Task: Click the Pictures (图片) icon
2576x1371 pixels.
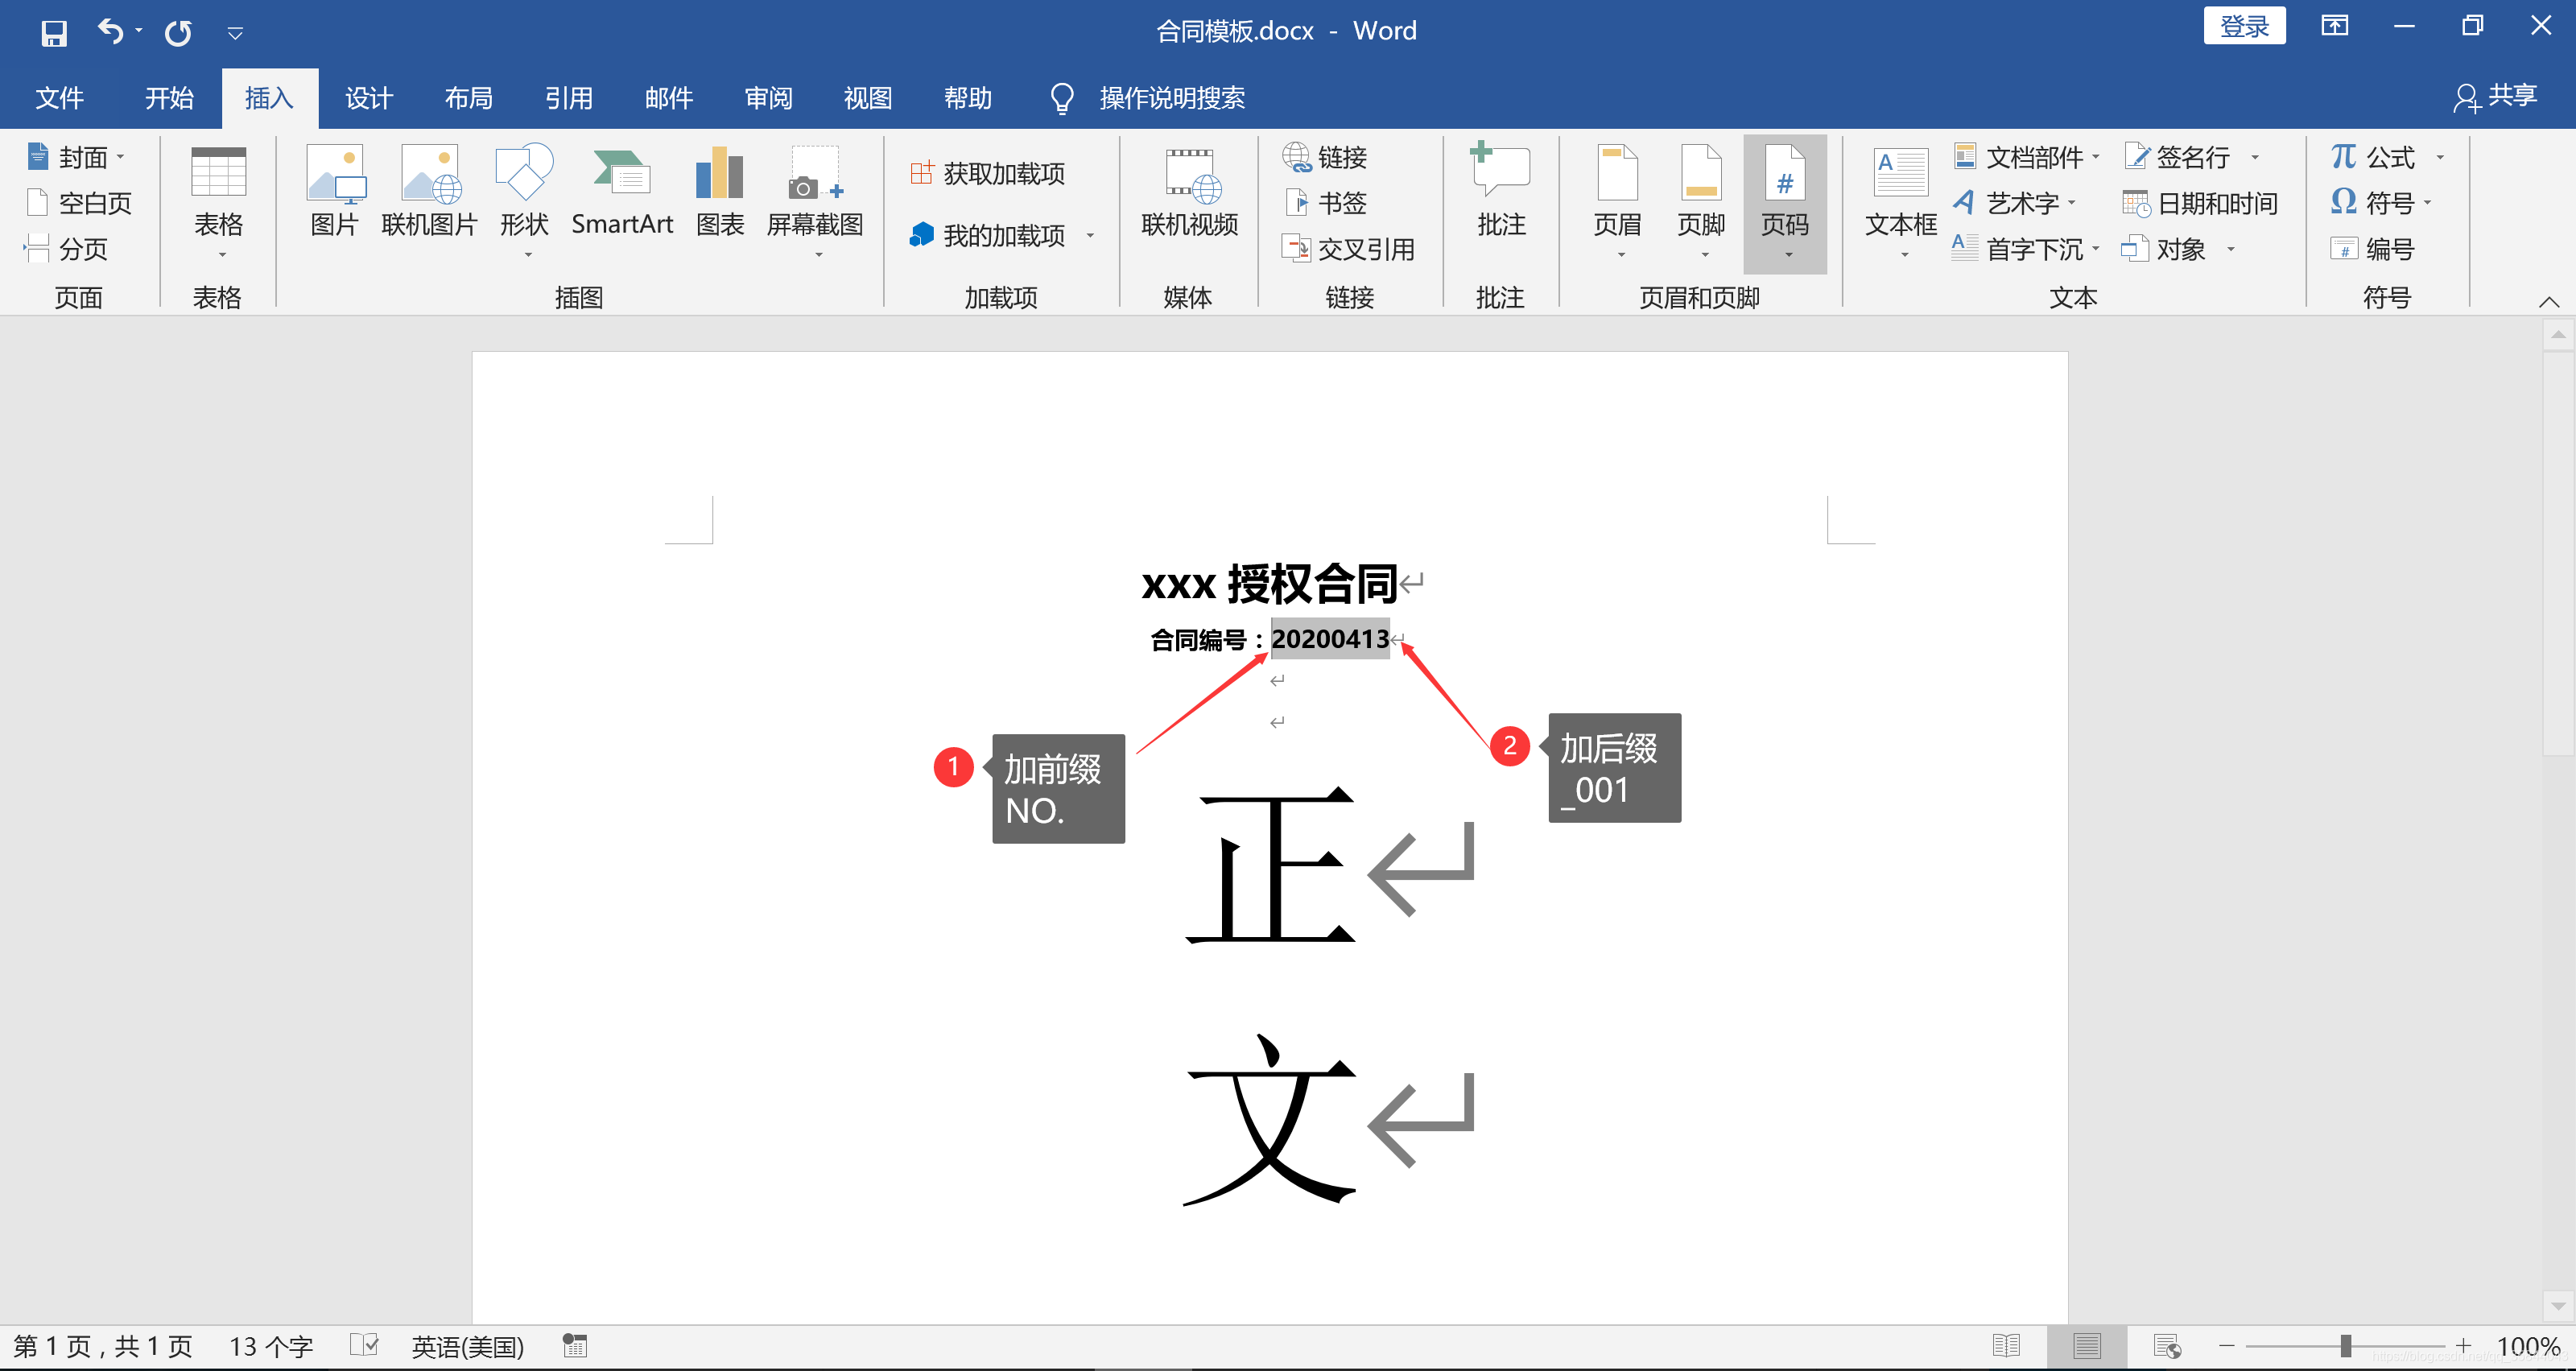Action: pos(334,192)
